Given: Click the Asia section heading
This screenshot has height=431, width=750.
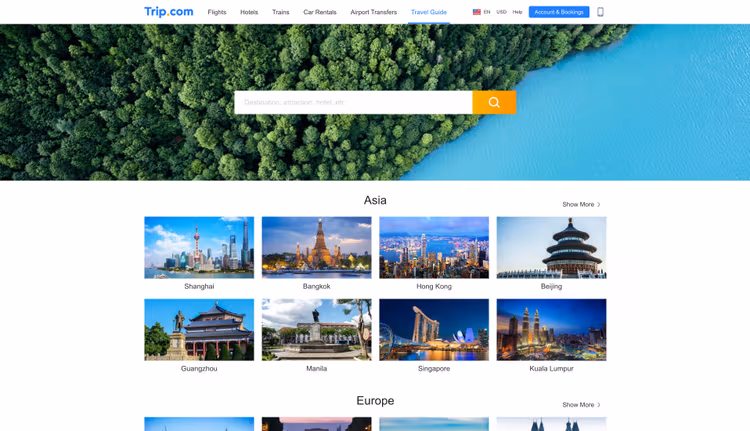Looking at the screenshot, I should [375, 200].
